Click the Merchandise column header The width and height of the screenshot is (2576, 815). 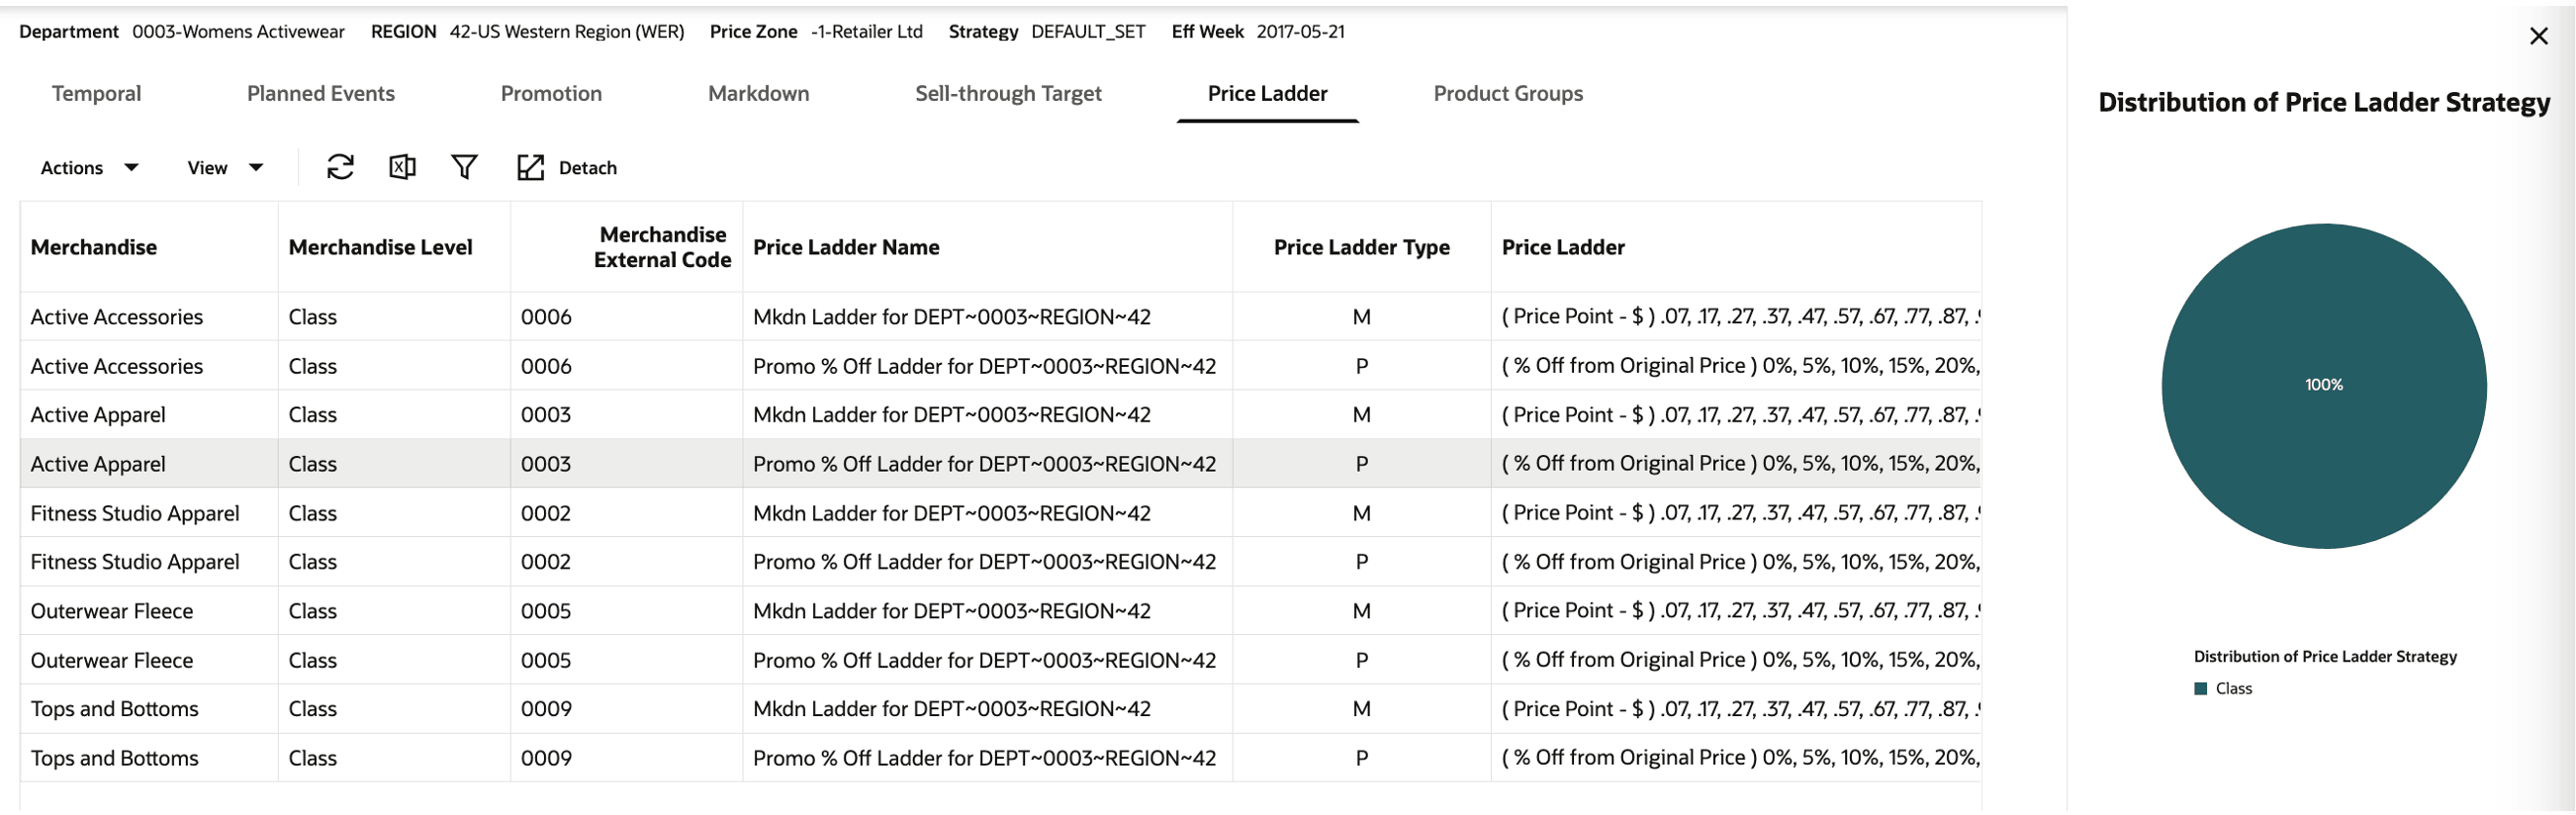[x=94, y=247]
